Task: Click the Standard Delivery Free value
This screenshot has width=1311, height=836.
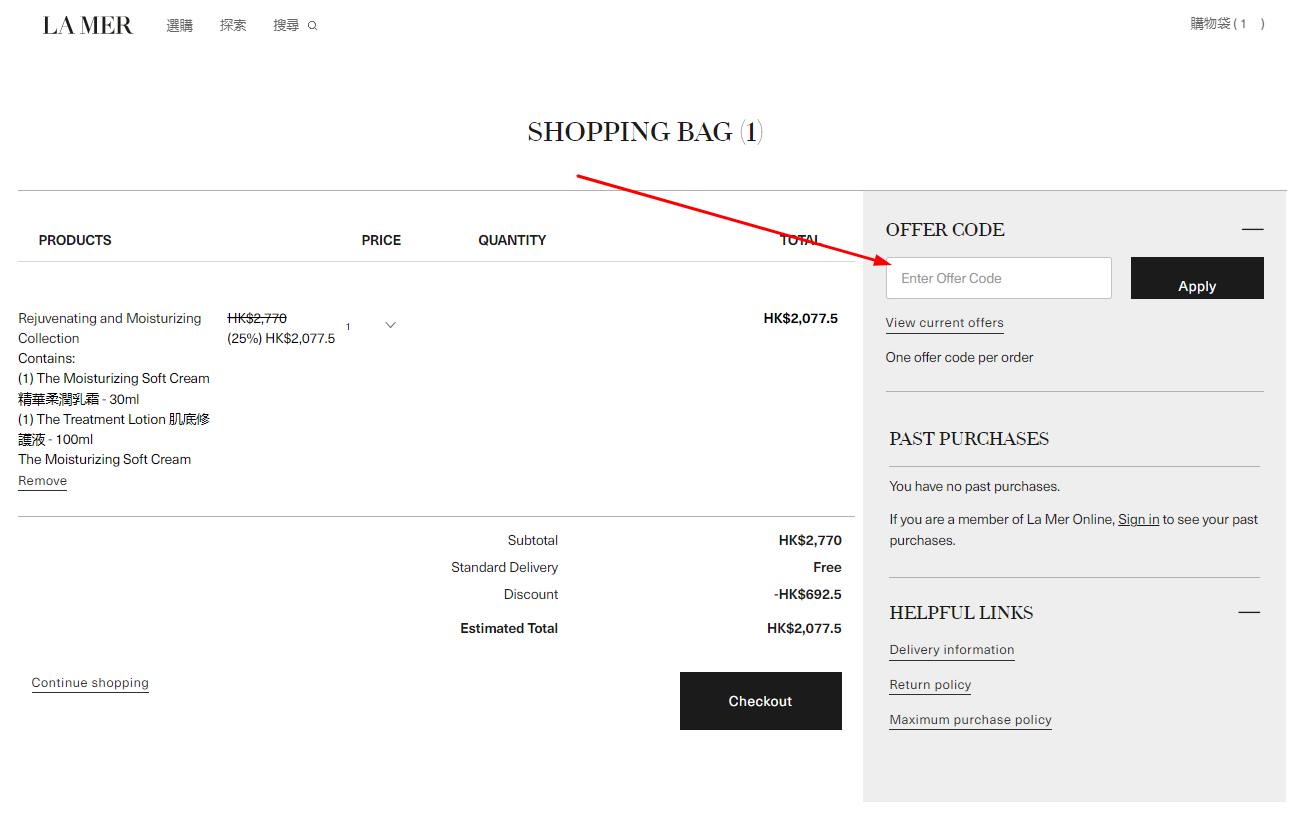Action: coord(827,567)
